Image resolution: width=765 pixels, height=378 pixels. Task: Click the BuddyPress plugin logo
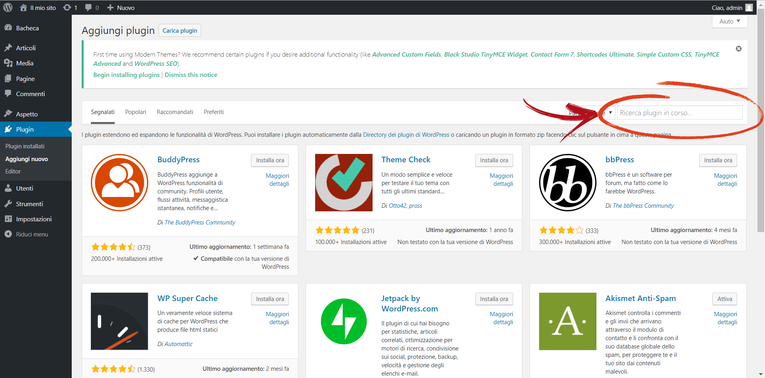pos(120,182)
